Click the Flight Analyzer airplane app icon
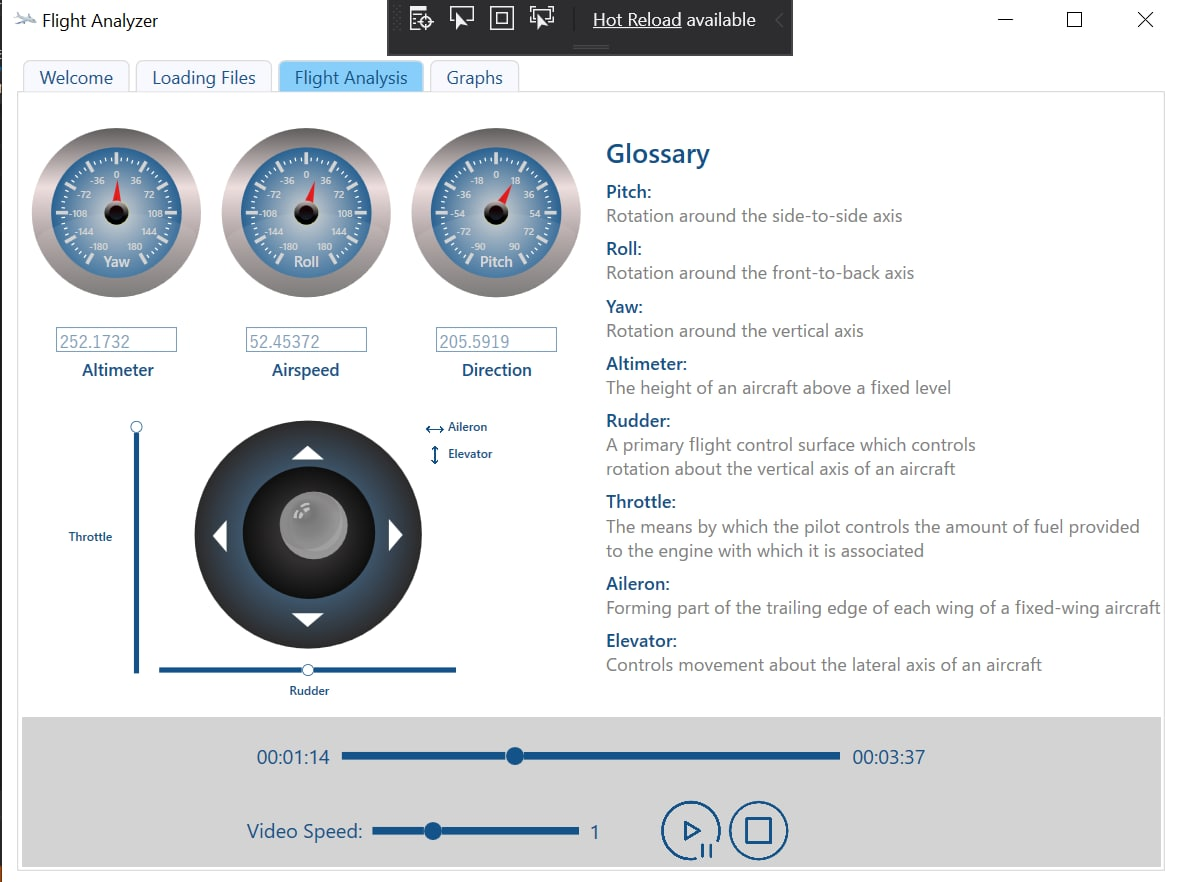 tap(25, 20)
